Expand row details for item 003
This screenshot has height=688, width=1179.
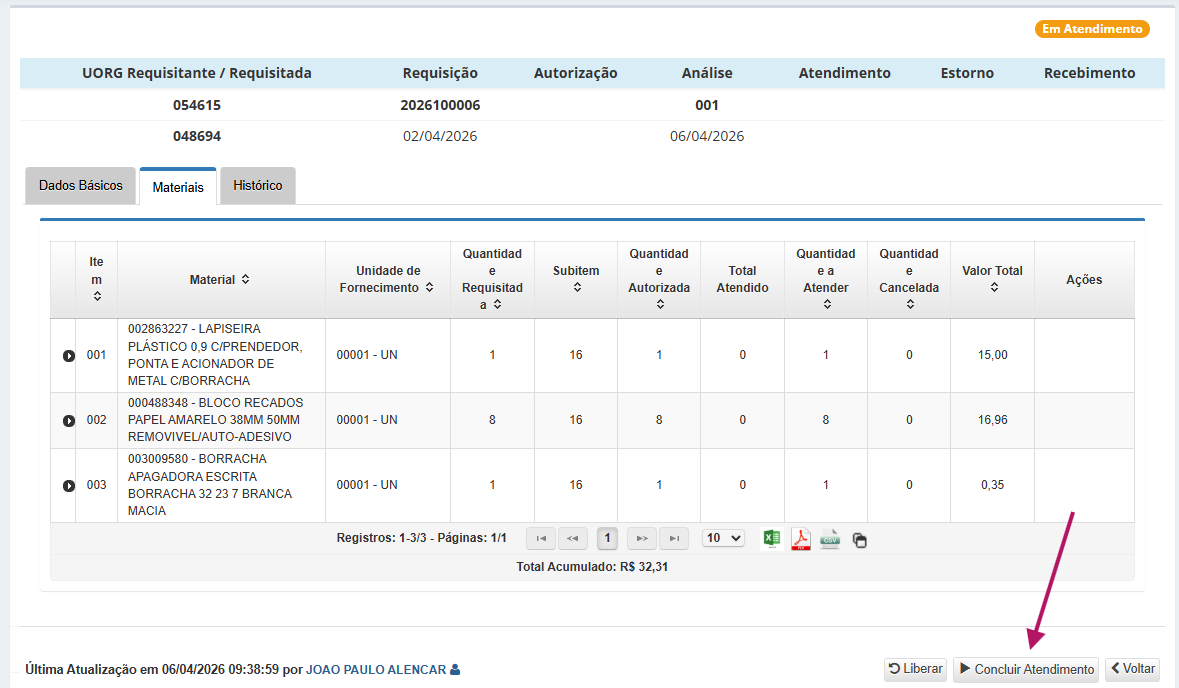click(69, 485)
